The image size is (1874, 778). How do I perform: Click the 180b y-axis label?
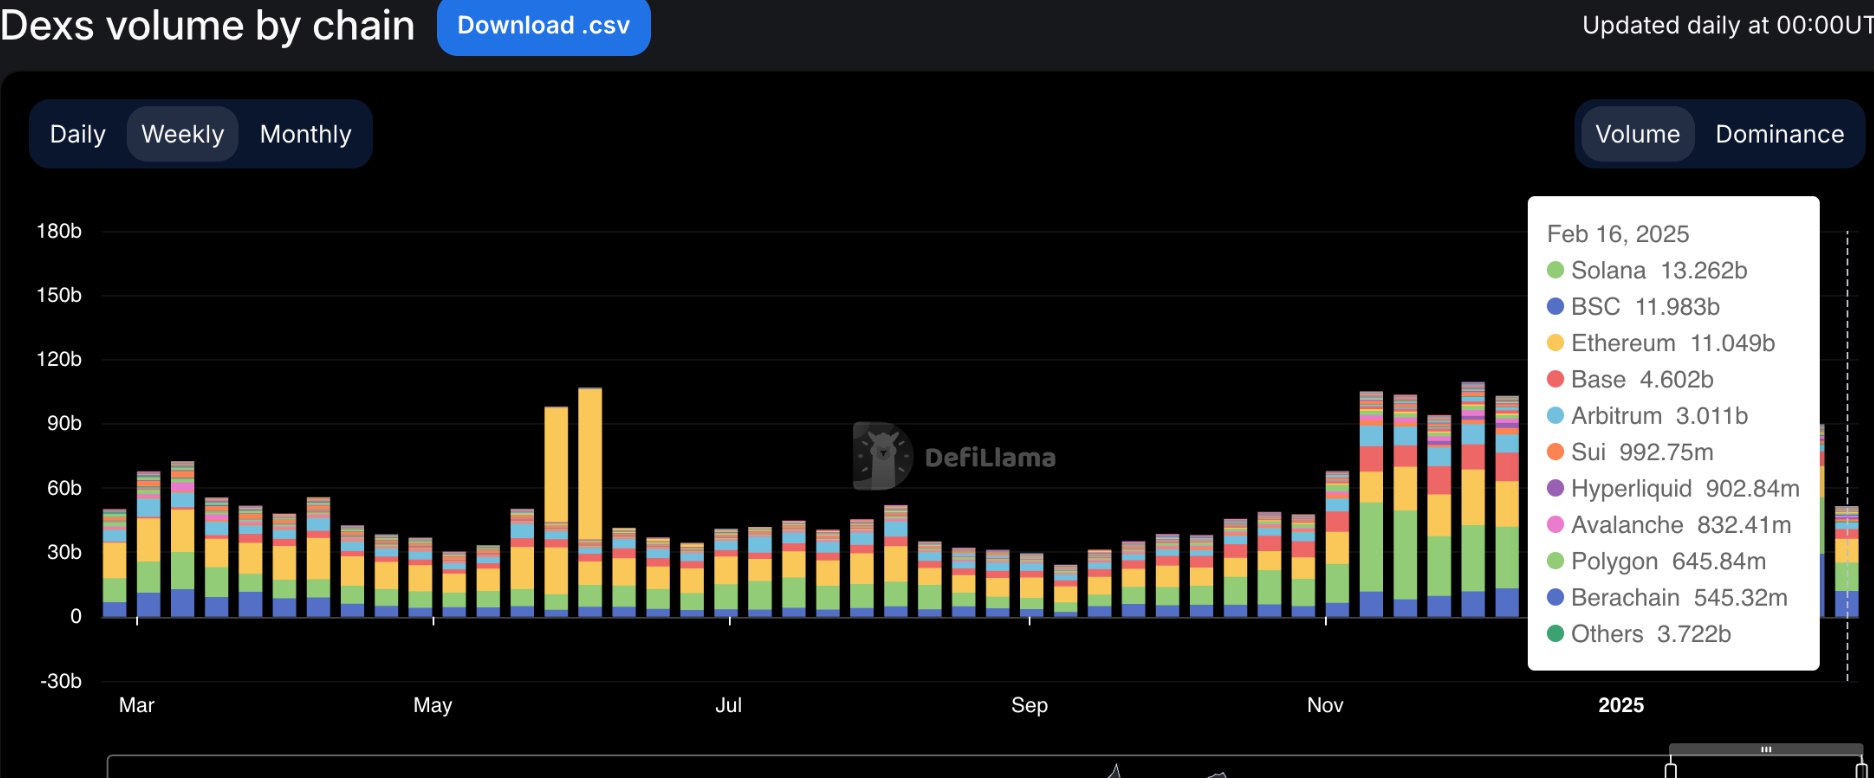pyautogui.click(x=59, y=231)
